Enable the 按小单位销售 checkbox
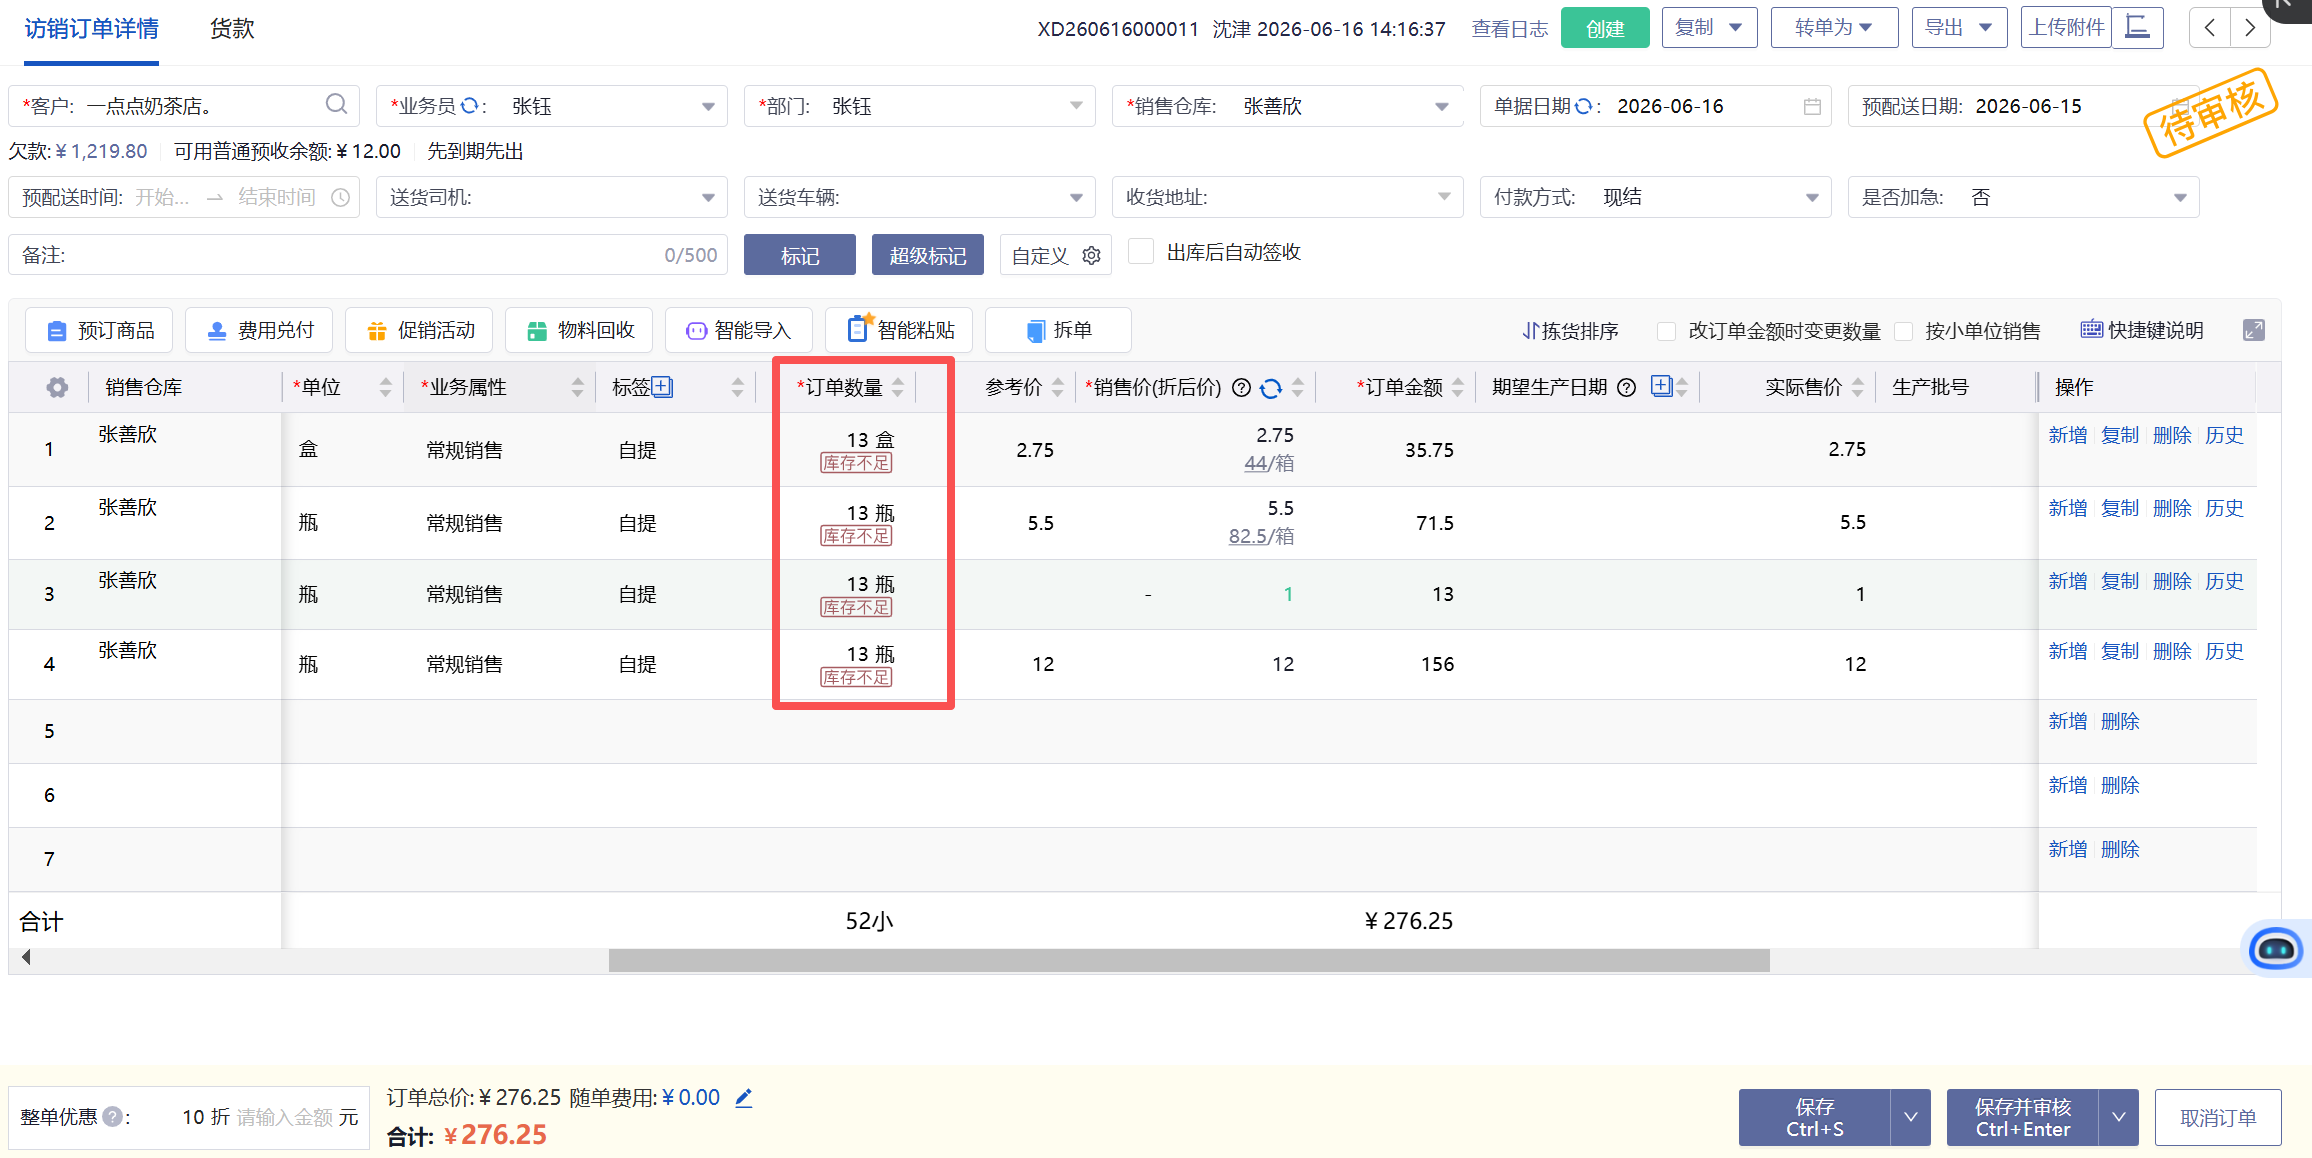 (x=1904, y=331)
